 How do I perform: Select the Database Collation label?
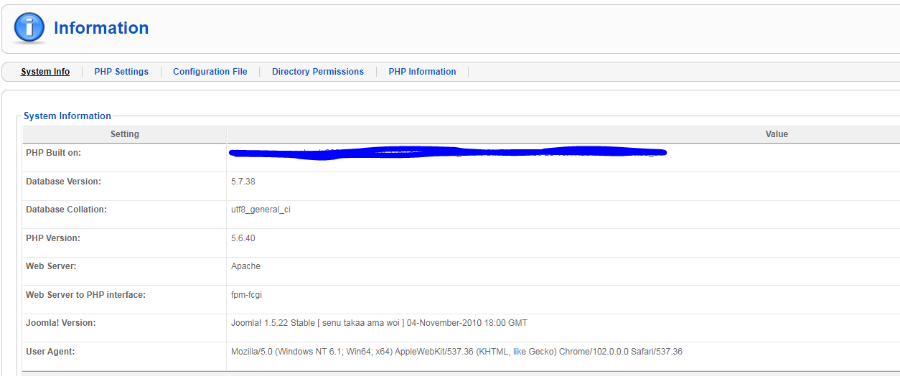click(x=66, y=210)
